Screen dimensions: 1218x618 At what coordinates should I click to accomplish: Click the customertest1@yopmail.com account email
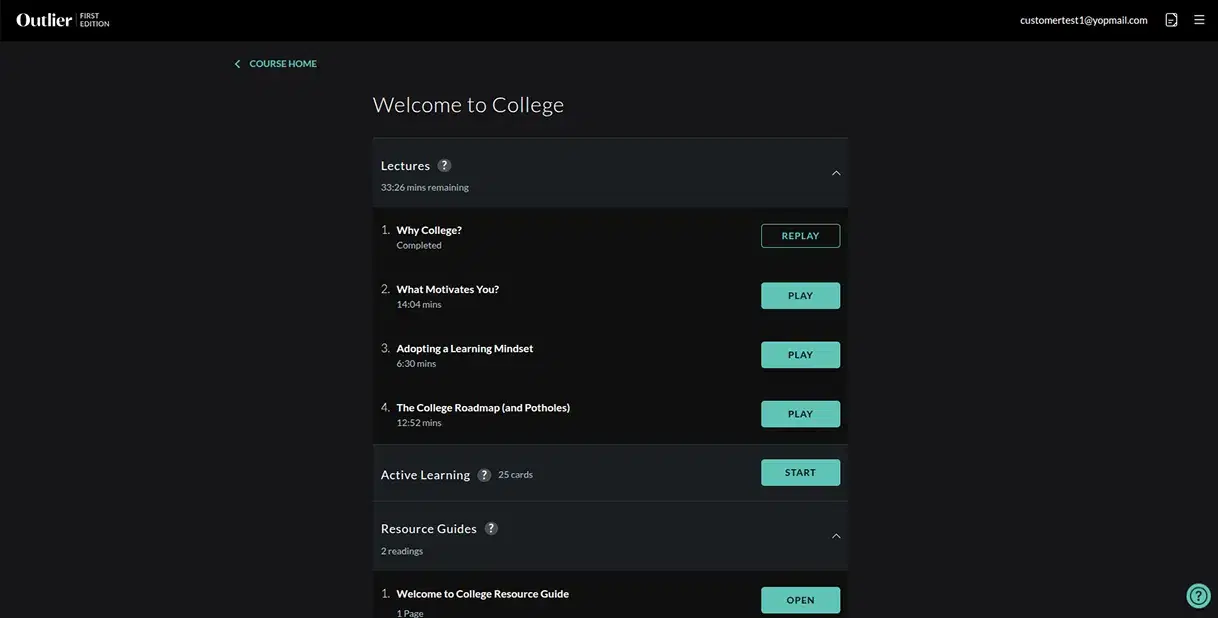[1083, 20]
